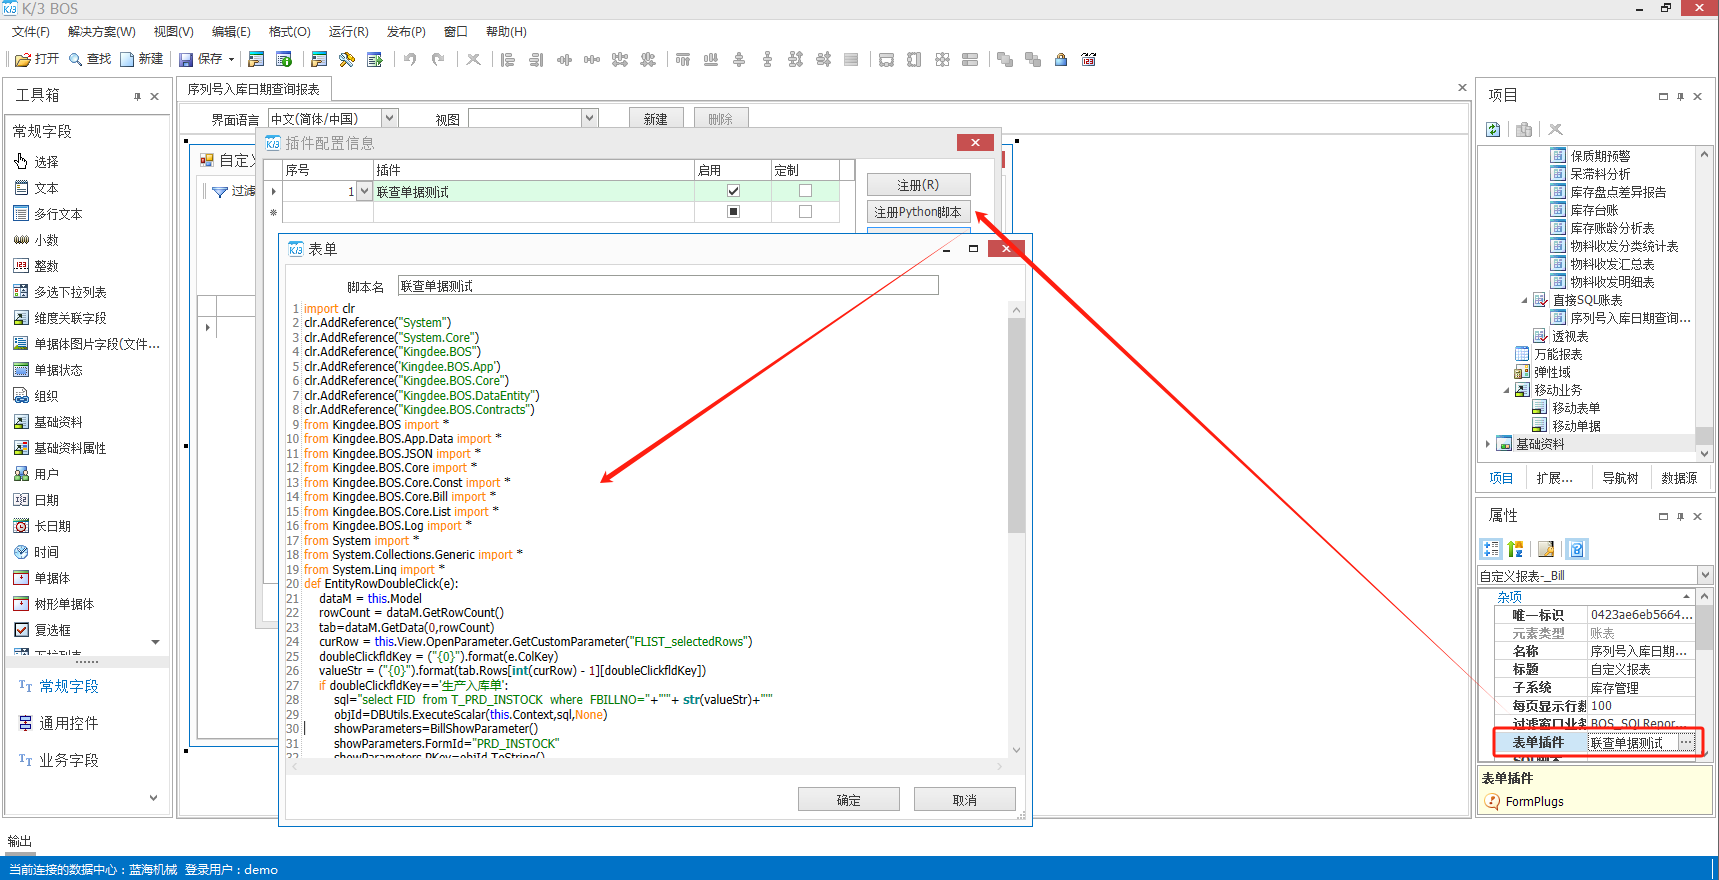Image resolution: width=1719 pixels, height=880 pixels.
Task: Click the help icon in 属性 panel toolbar
Action: click(1577, 549)
